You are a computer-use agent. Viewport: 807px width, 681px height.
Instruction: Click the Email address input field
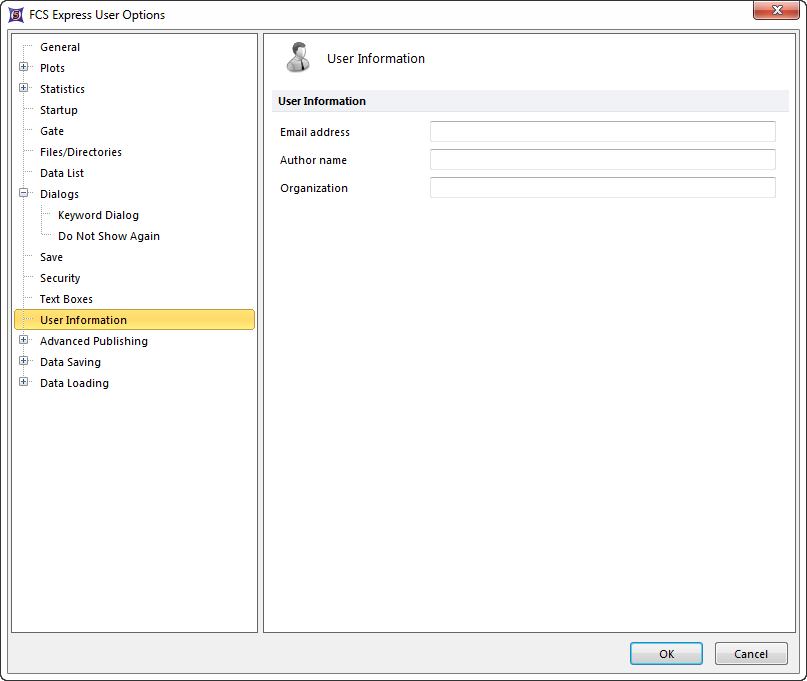[602, 132]
